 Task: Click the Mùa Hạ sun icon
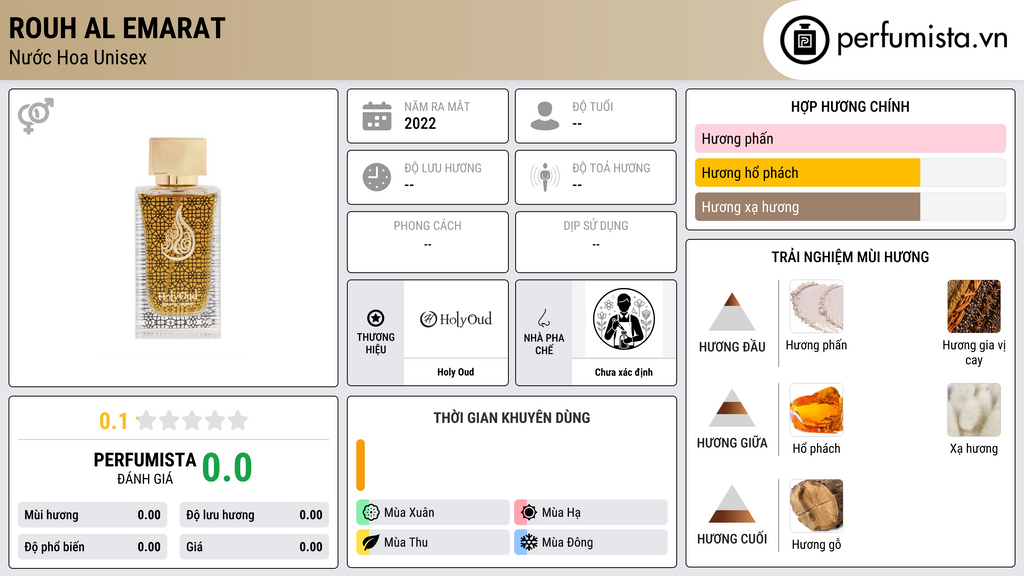click(x=529, y=513)
